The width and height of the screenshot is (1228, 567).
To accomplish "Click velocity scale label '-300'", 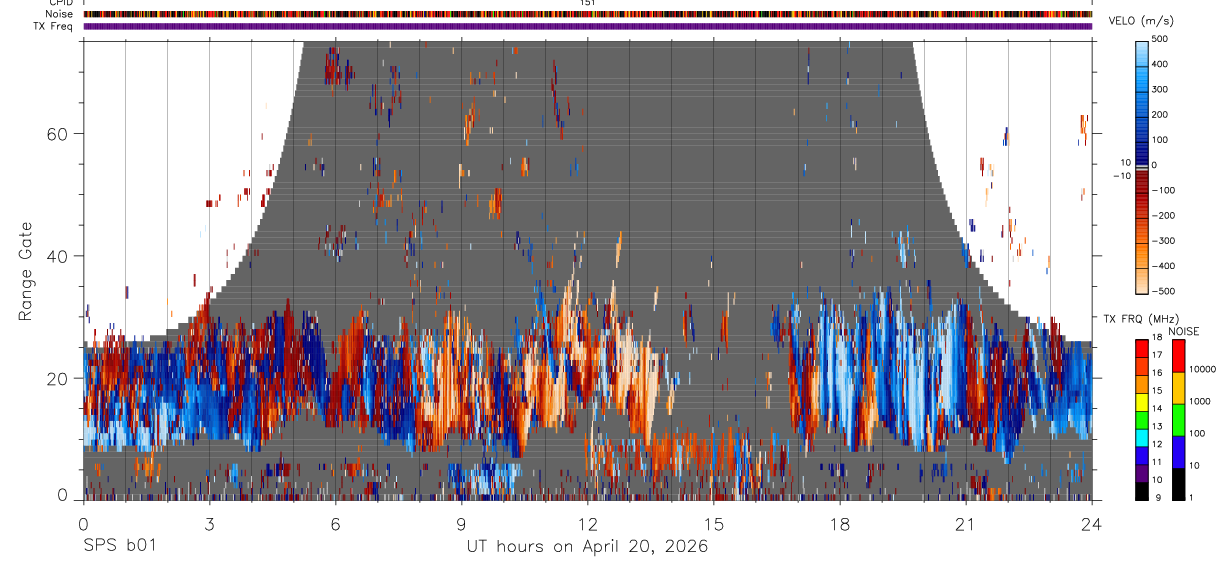I will (1162, 241).
